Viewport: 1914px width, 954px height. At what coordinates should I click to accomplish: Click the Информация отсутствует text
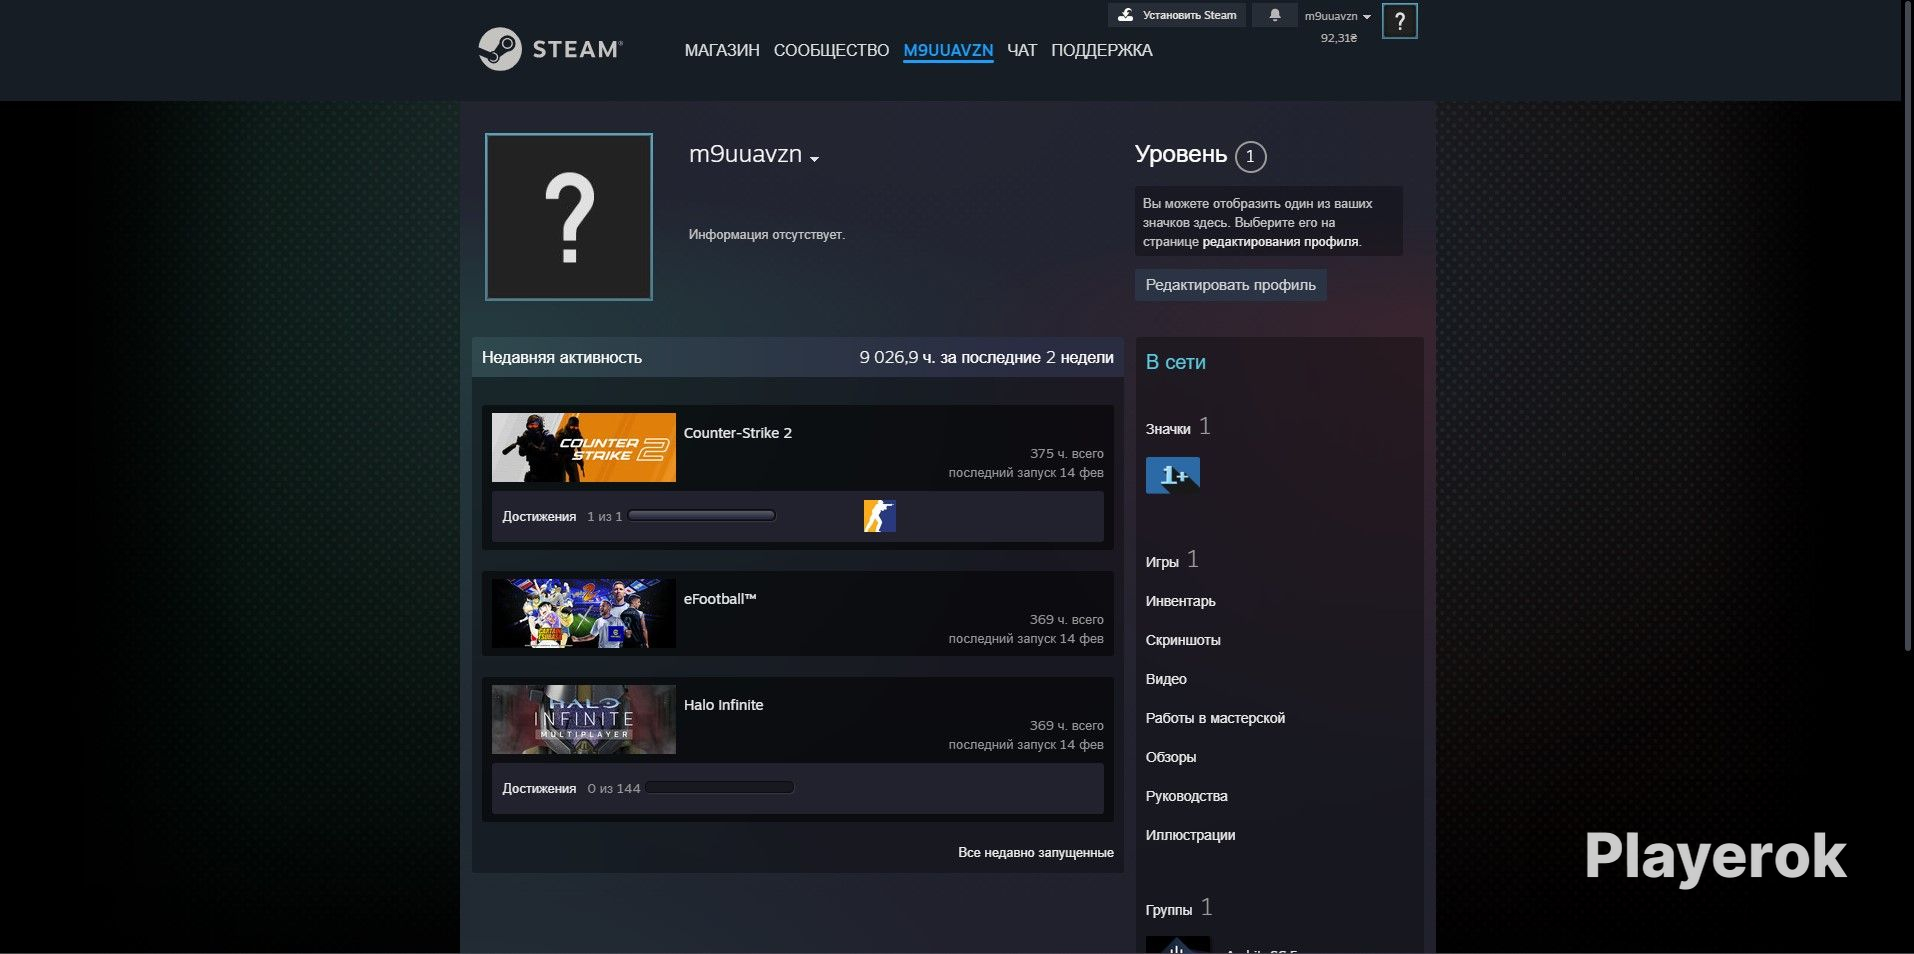[x=767, y=235]
